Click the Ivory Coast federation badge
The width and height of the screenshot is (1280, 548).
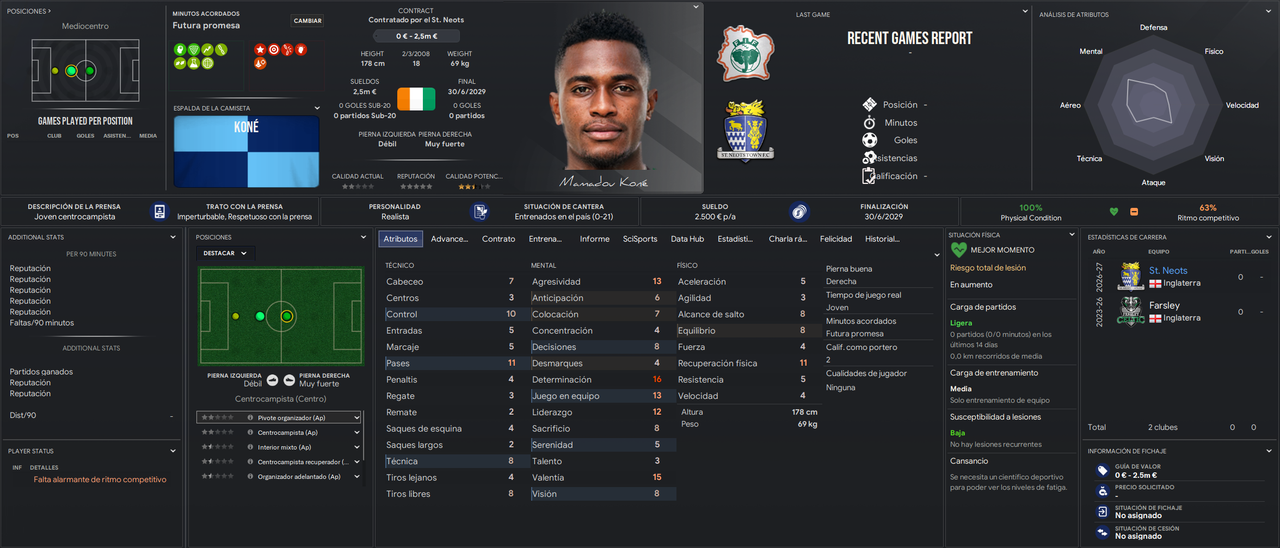click(x=745, y=53)
